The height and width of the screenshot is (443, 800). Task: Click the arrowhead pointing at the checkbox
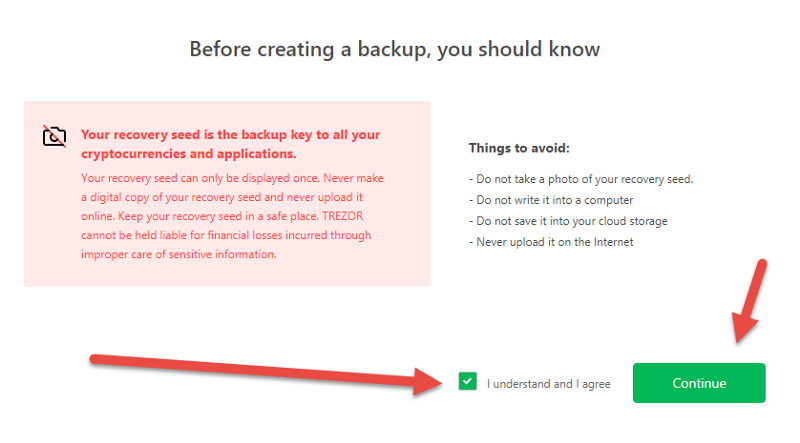click(x=428, y=381)
